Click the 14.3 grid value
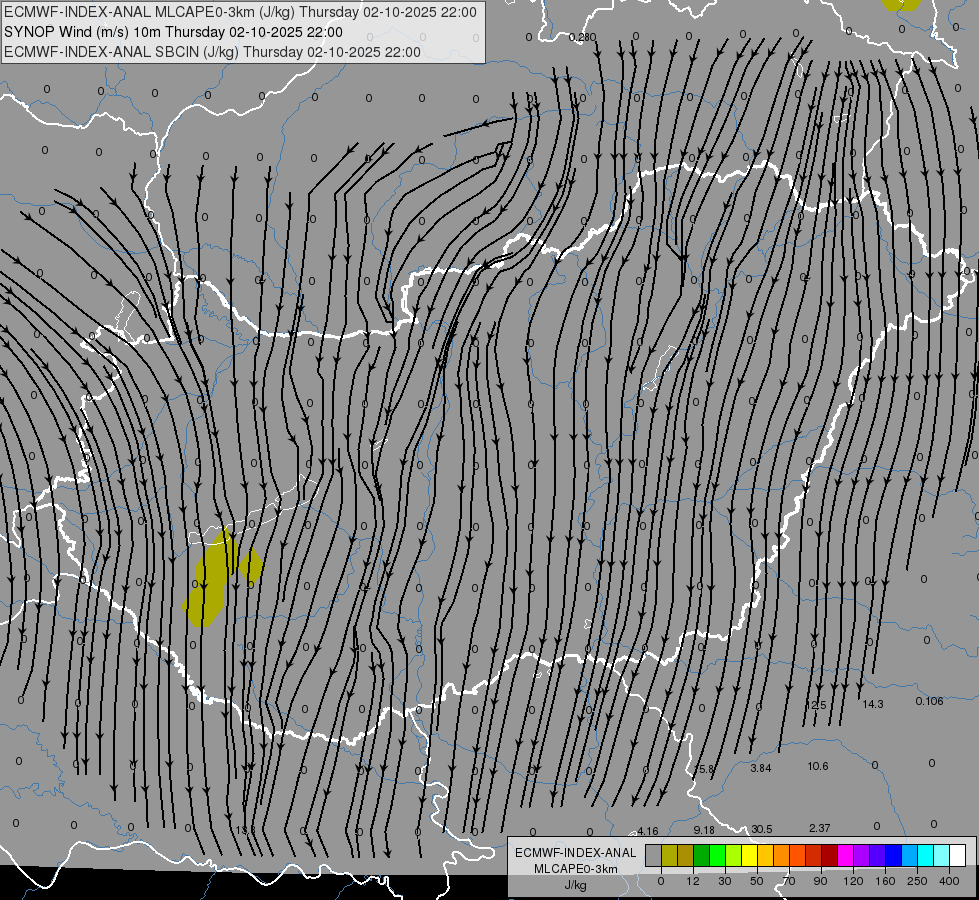Viewport: 979px width, 900px height. [x=873, y=704]
